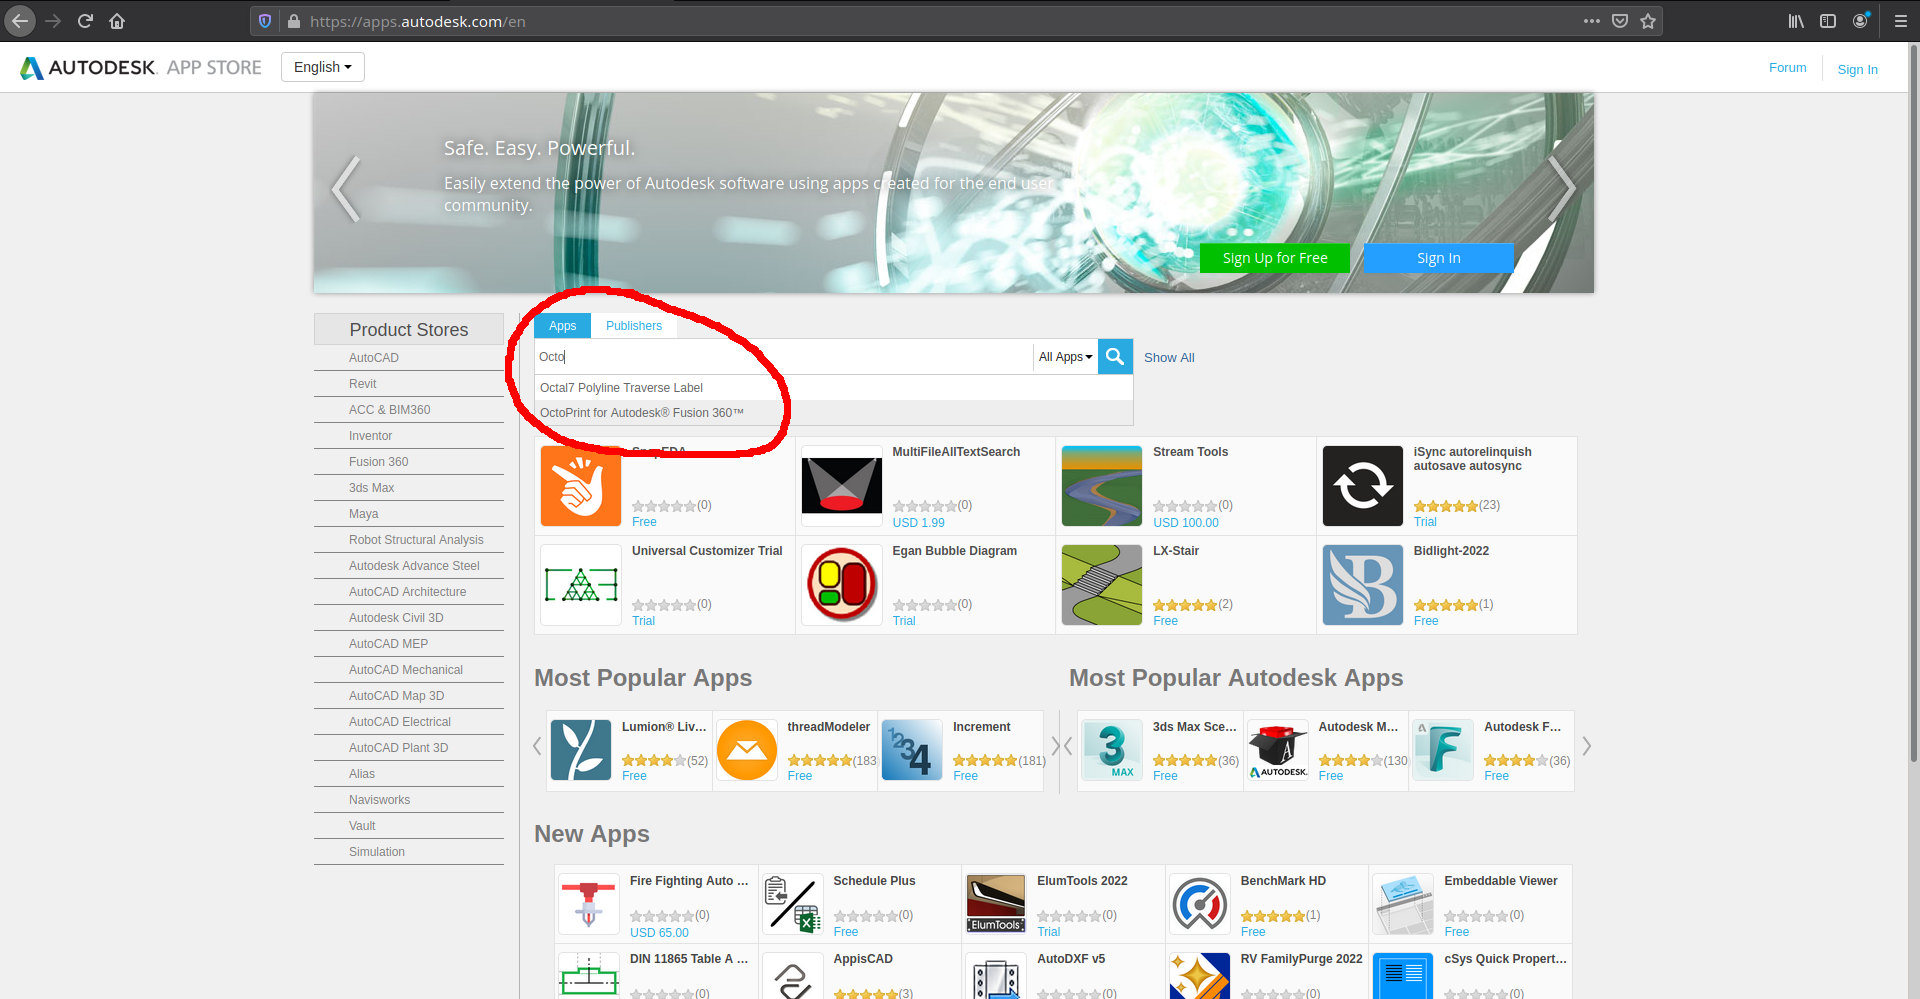Screen dimensions: 1920x999
Task: Open the Universal Customizer Trial icon
Action: point(581,585)
